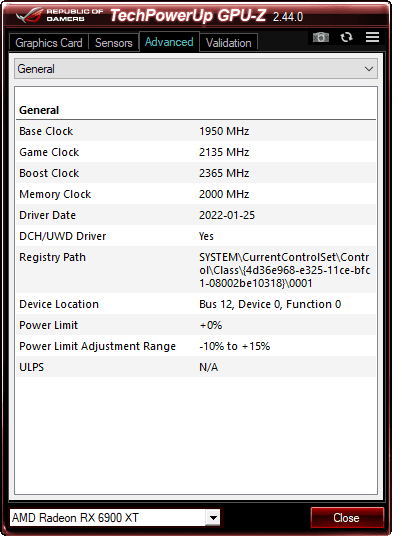402x546 pixels.
Task: Click the Power Limit Adjustment Range row
Action: coord(196,346)
